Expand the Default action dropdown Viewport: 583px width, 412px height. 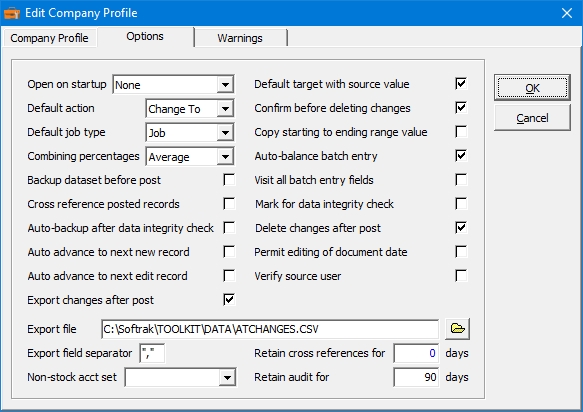225,109
